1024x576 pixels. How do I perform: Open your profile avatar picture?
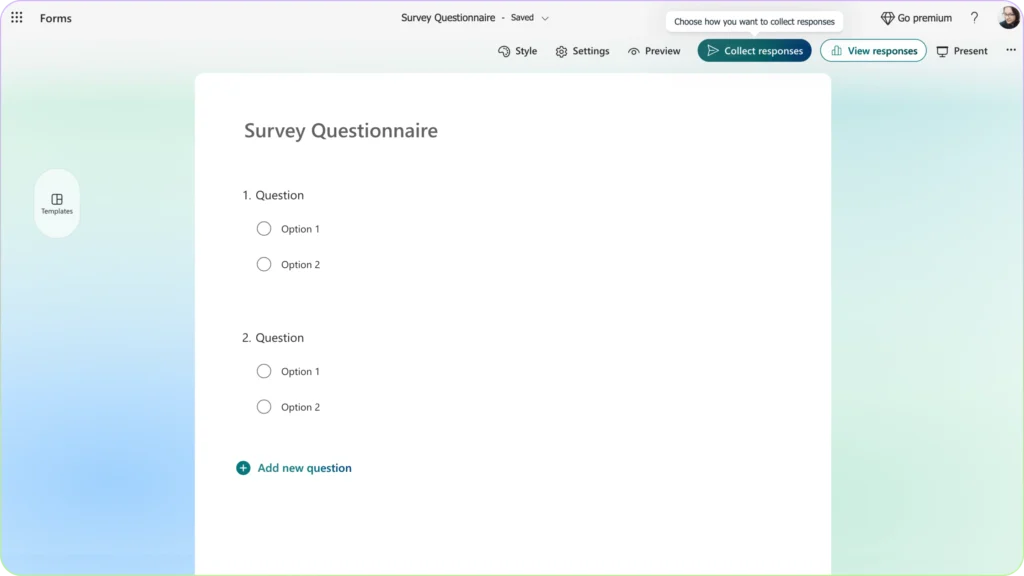(x=1007, y=17)
